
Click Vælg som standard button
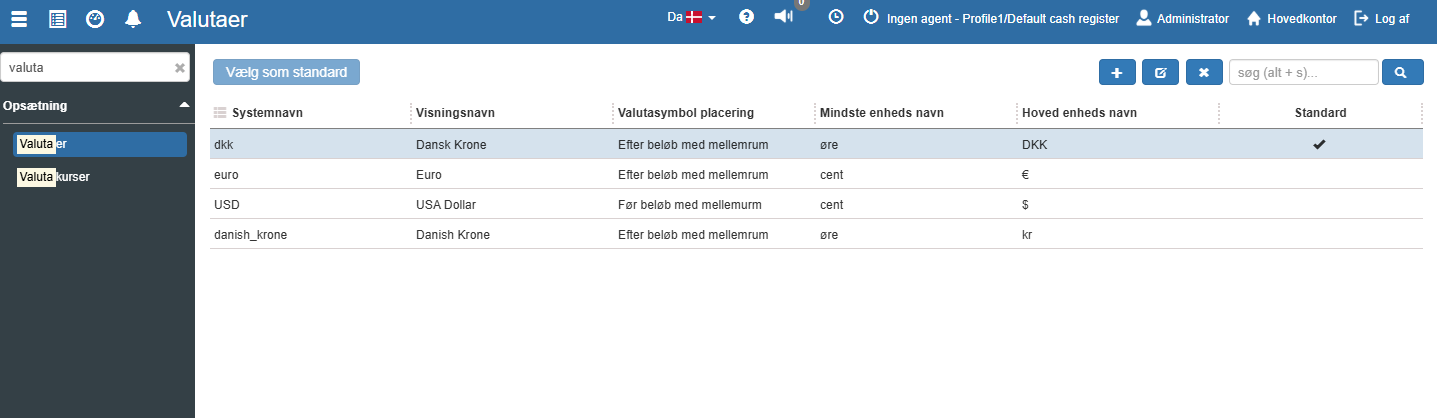click(x=286, y=72)
